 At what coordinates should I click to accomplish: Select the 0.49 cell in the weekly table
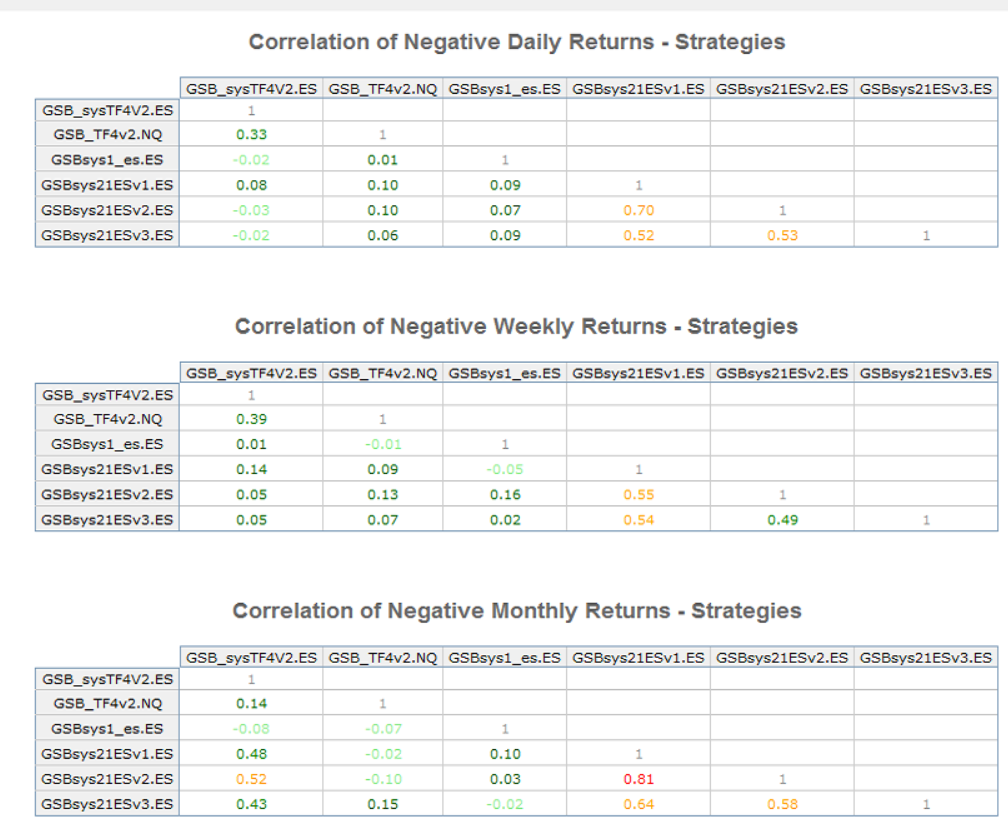(782, 519)
